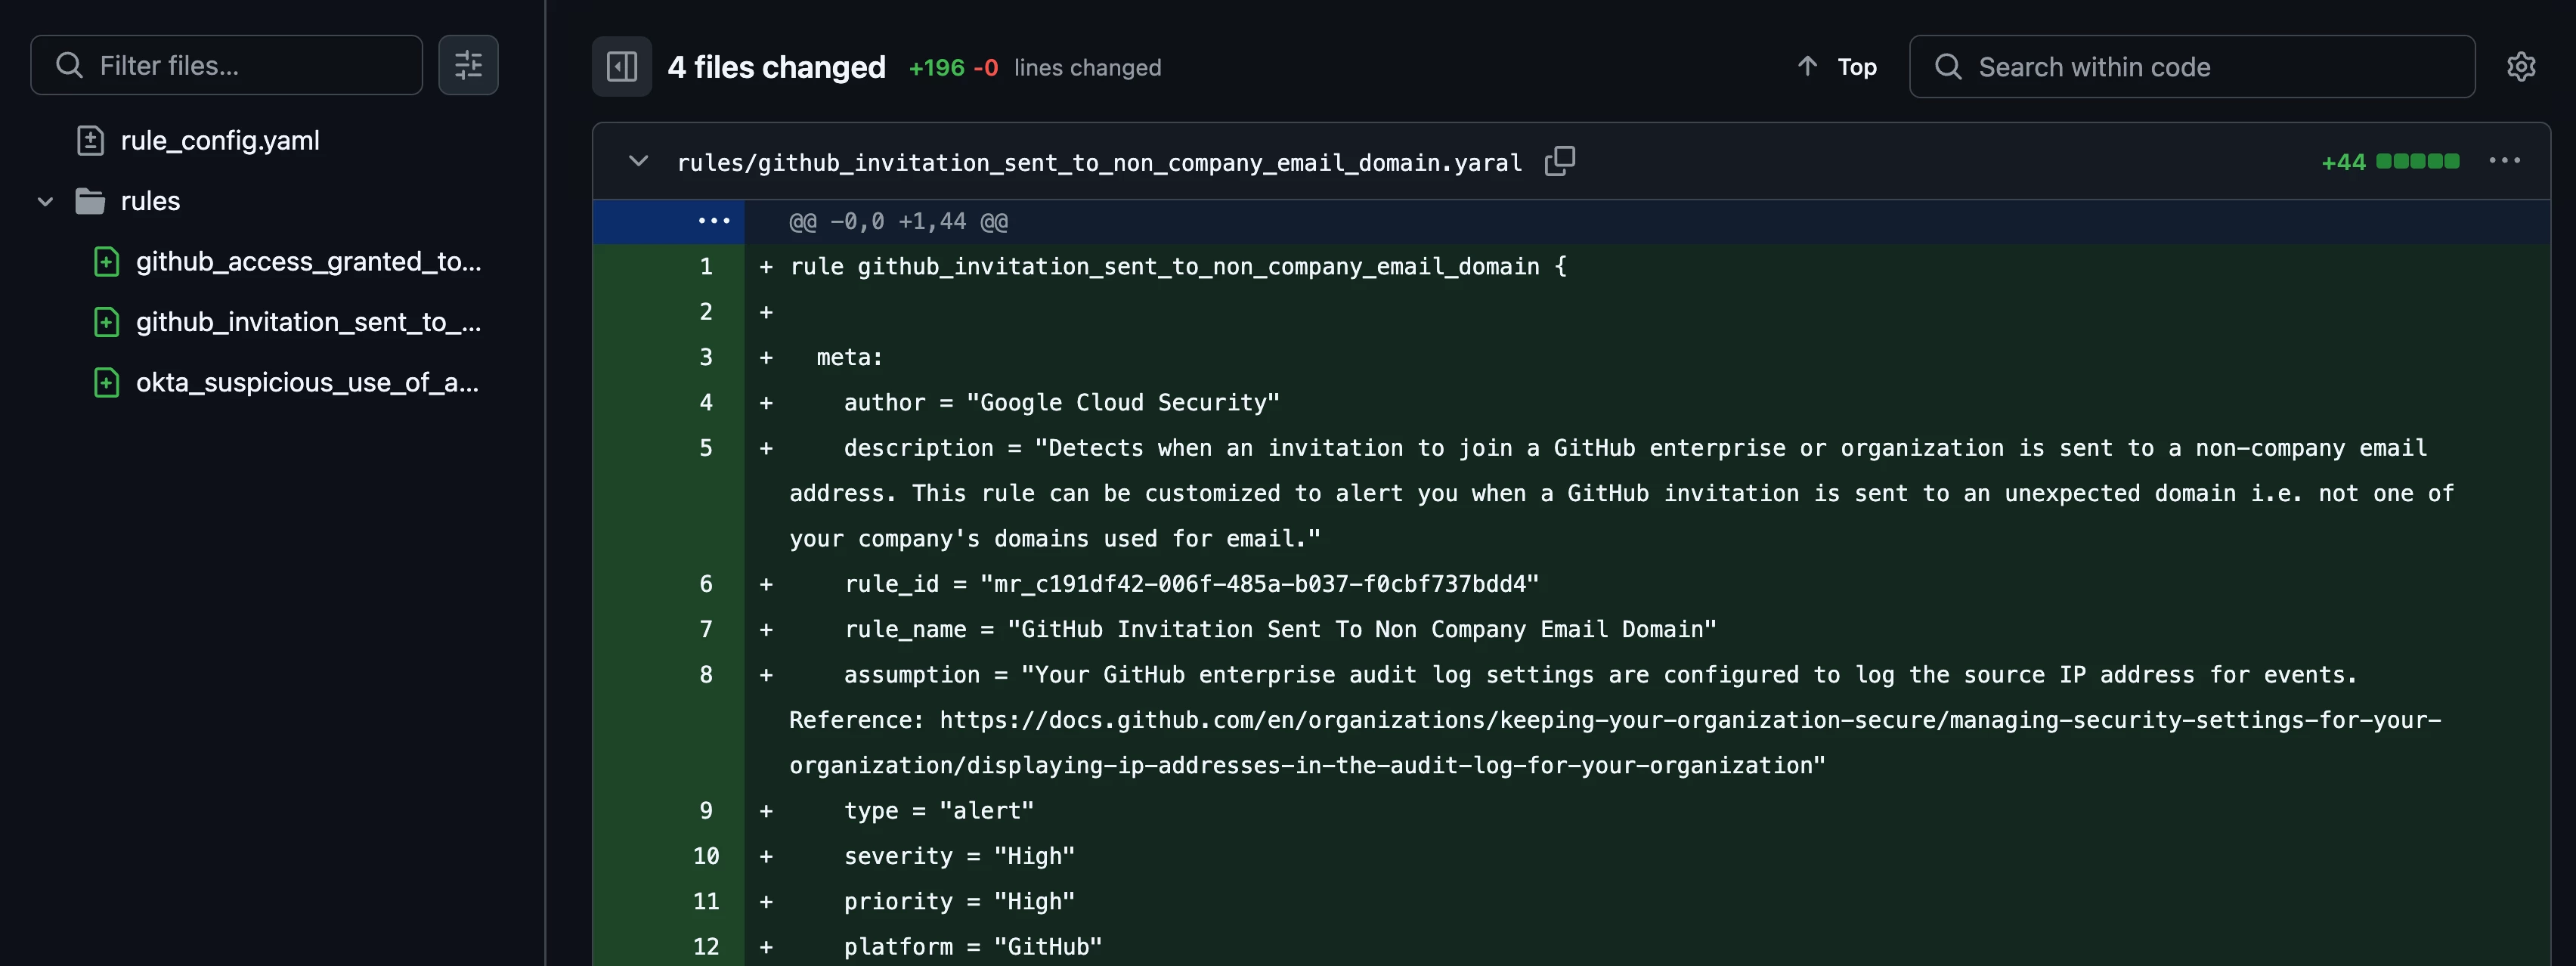Select line number 10 in the diff
The image size is (2576, 966).
(x=706, y=856)
